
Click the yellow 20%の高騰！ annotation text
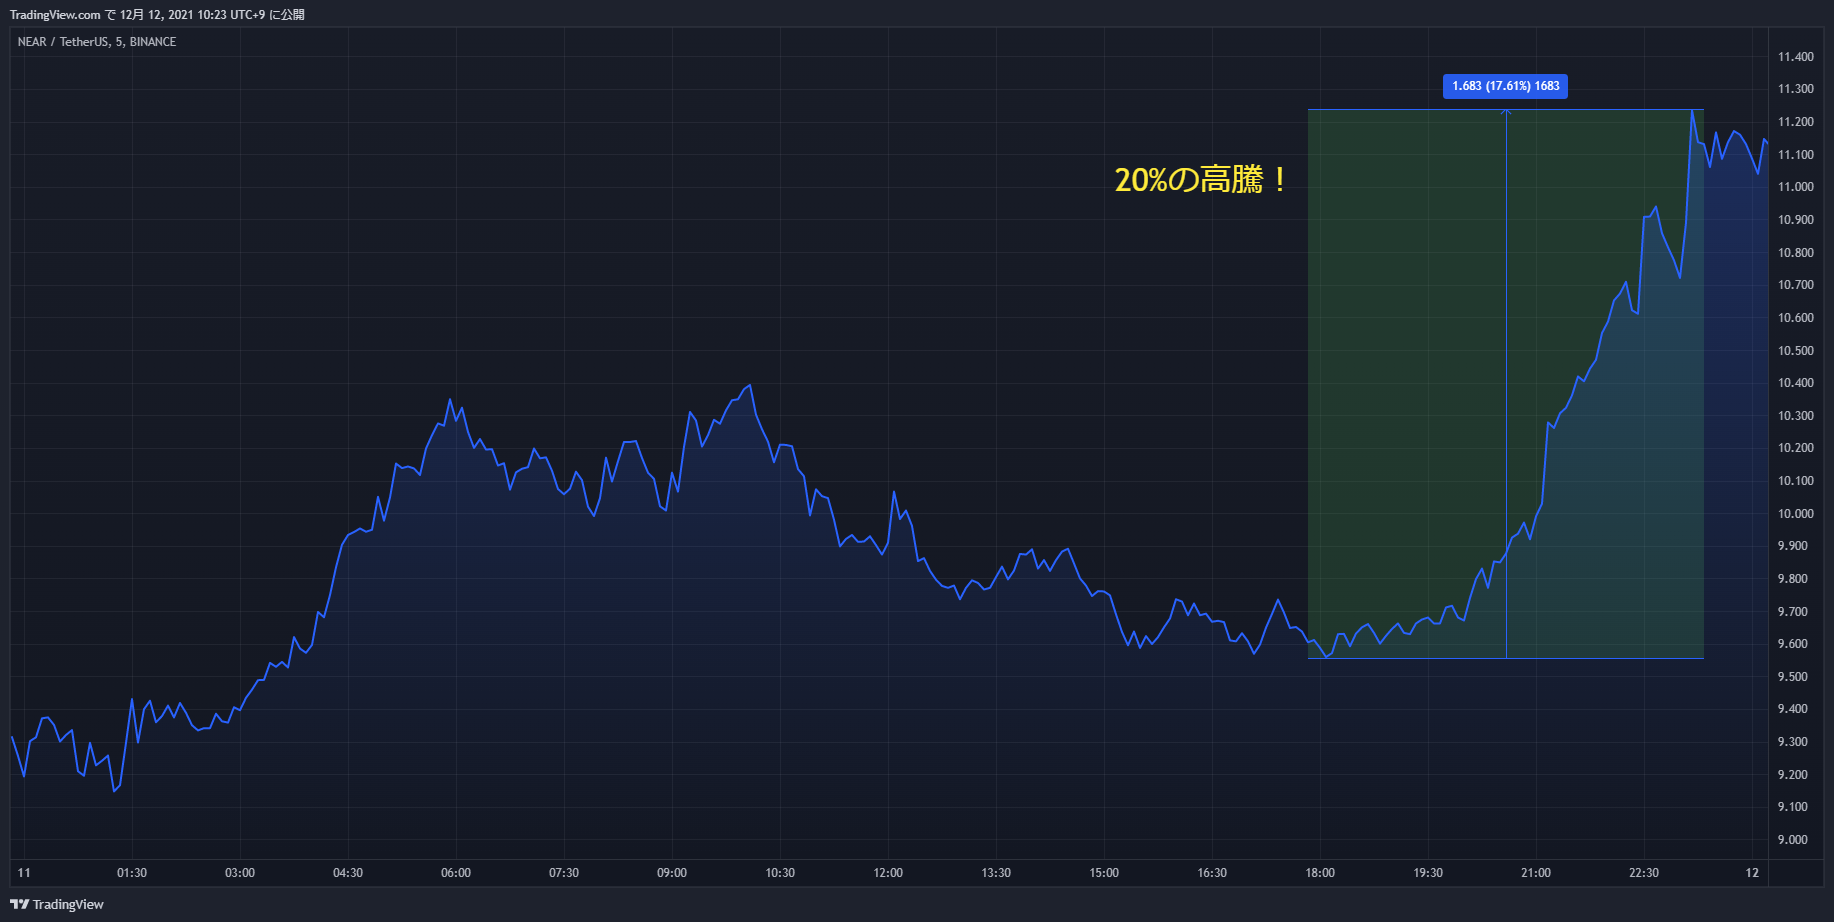click(x=1201, y=180)
